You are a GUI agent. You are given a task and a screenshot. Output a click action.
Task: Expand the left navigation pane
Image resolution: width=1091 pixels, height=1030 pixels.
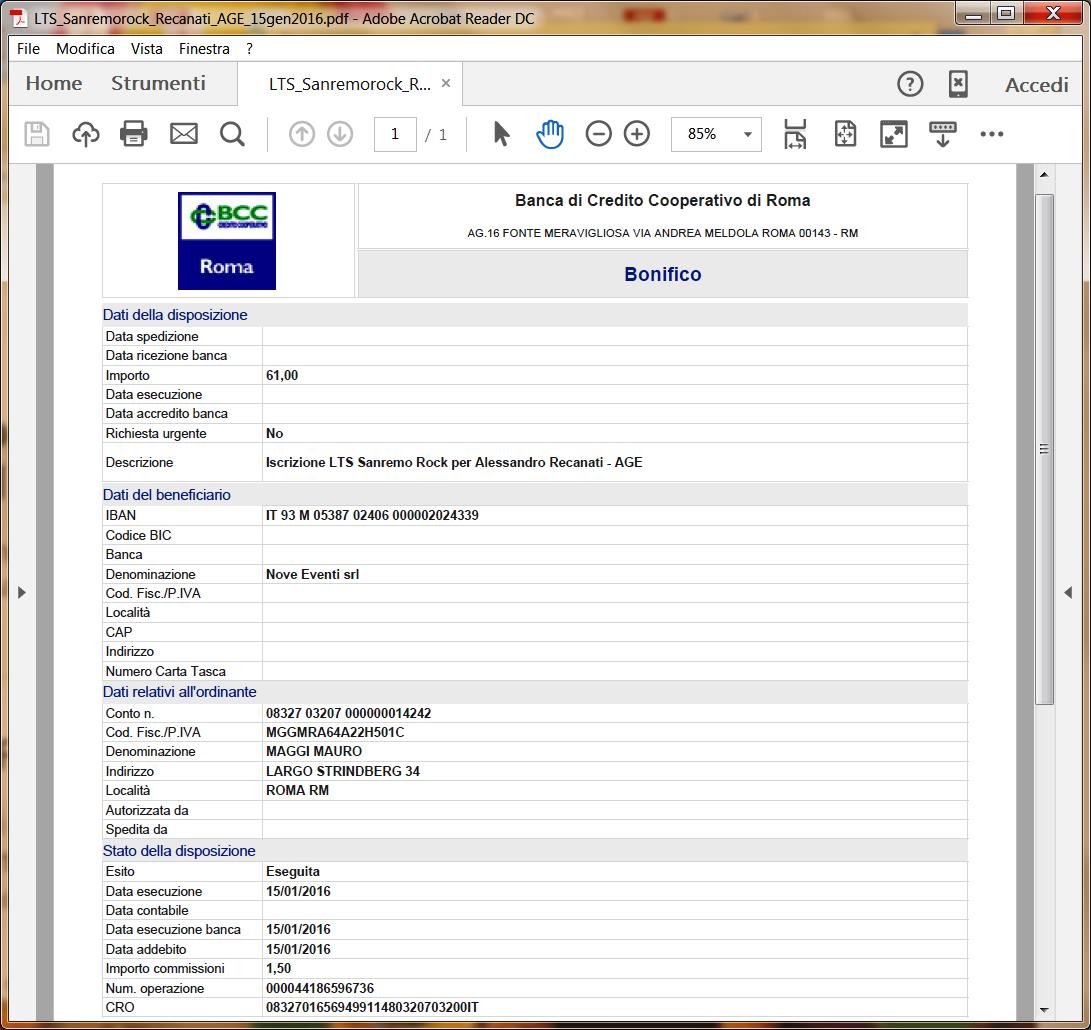click(x=22, y=592)
